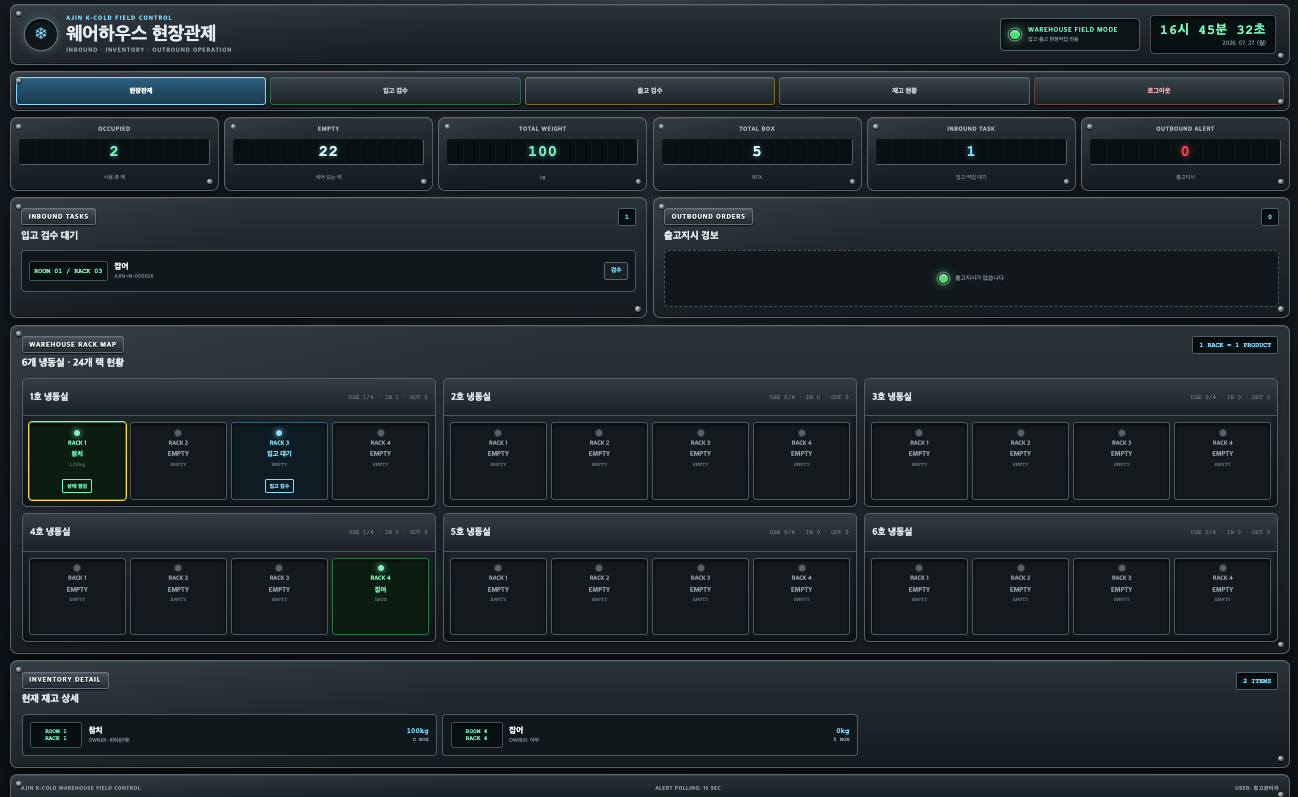Open the 현장관제 tab
The height and width of the screenshot is (797, 1298).
(141, 91)
